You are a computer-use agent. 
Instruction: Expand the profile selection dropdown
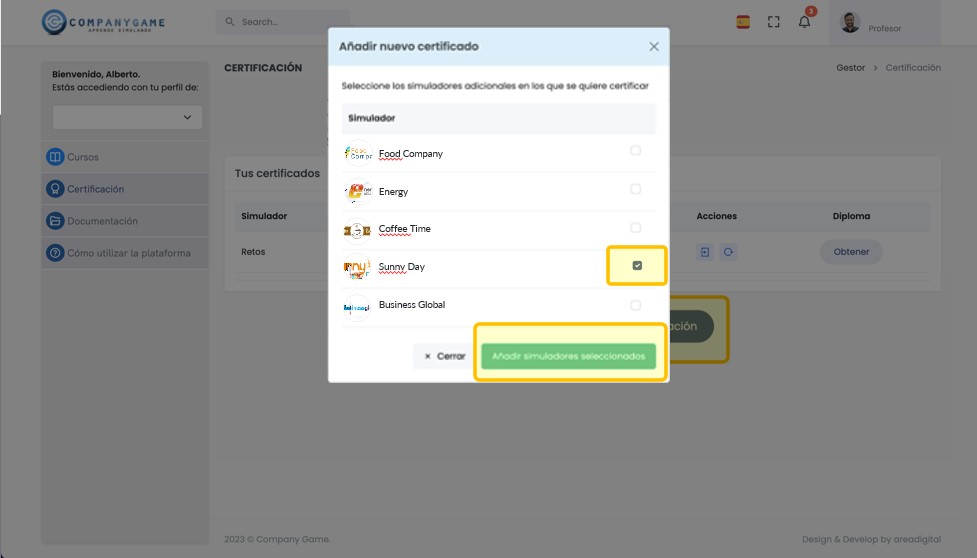point(127,117)
